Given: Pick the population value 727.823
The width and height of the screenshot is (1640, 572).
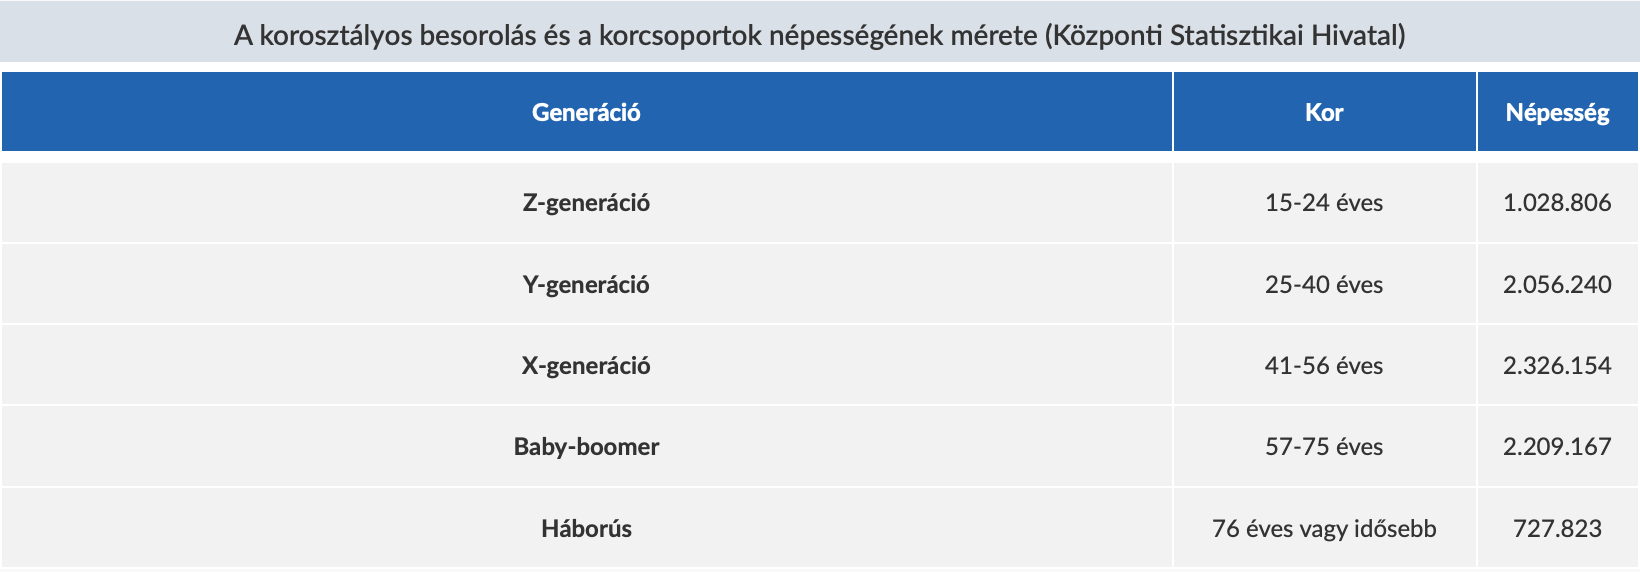Looking at the screenshot, I should tap(1557, 528).
